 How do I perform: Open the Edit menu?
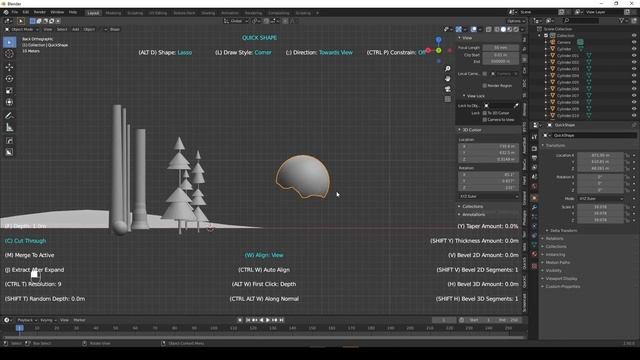26,12
